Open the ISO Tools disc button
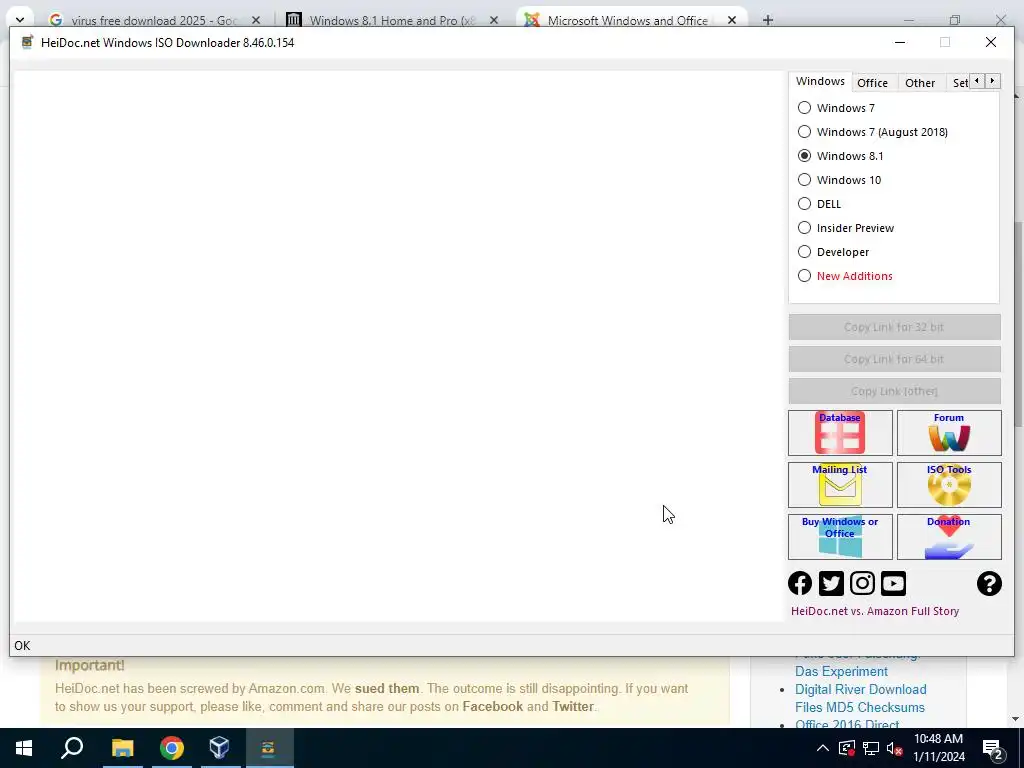The height and width of the screenshot is (768, 1024). (x=949, y=485)
